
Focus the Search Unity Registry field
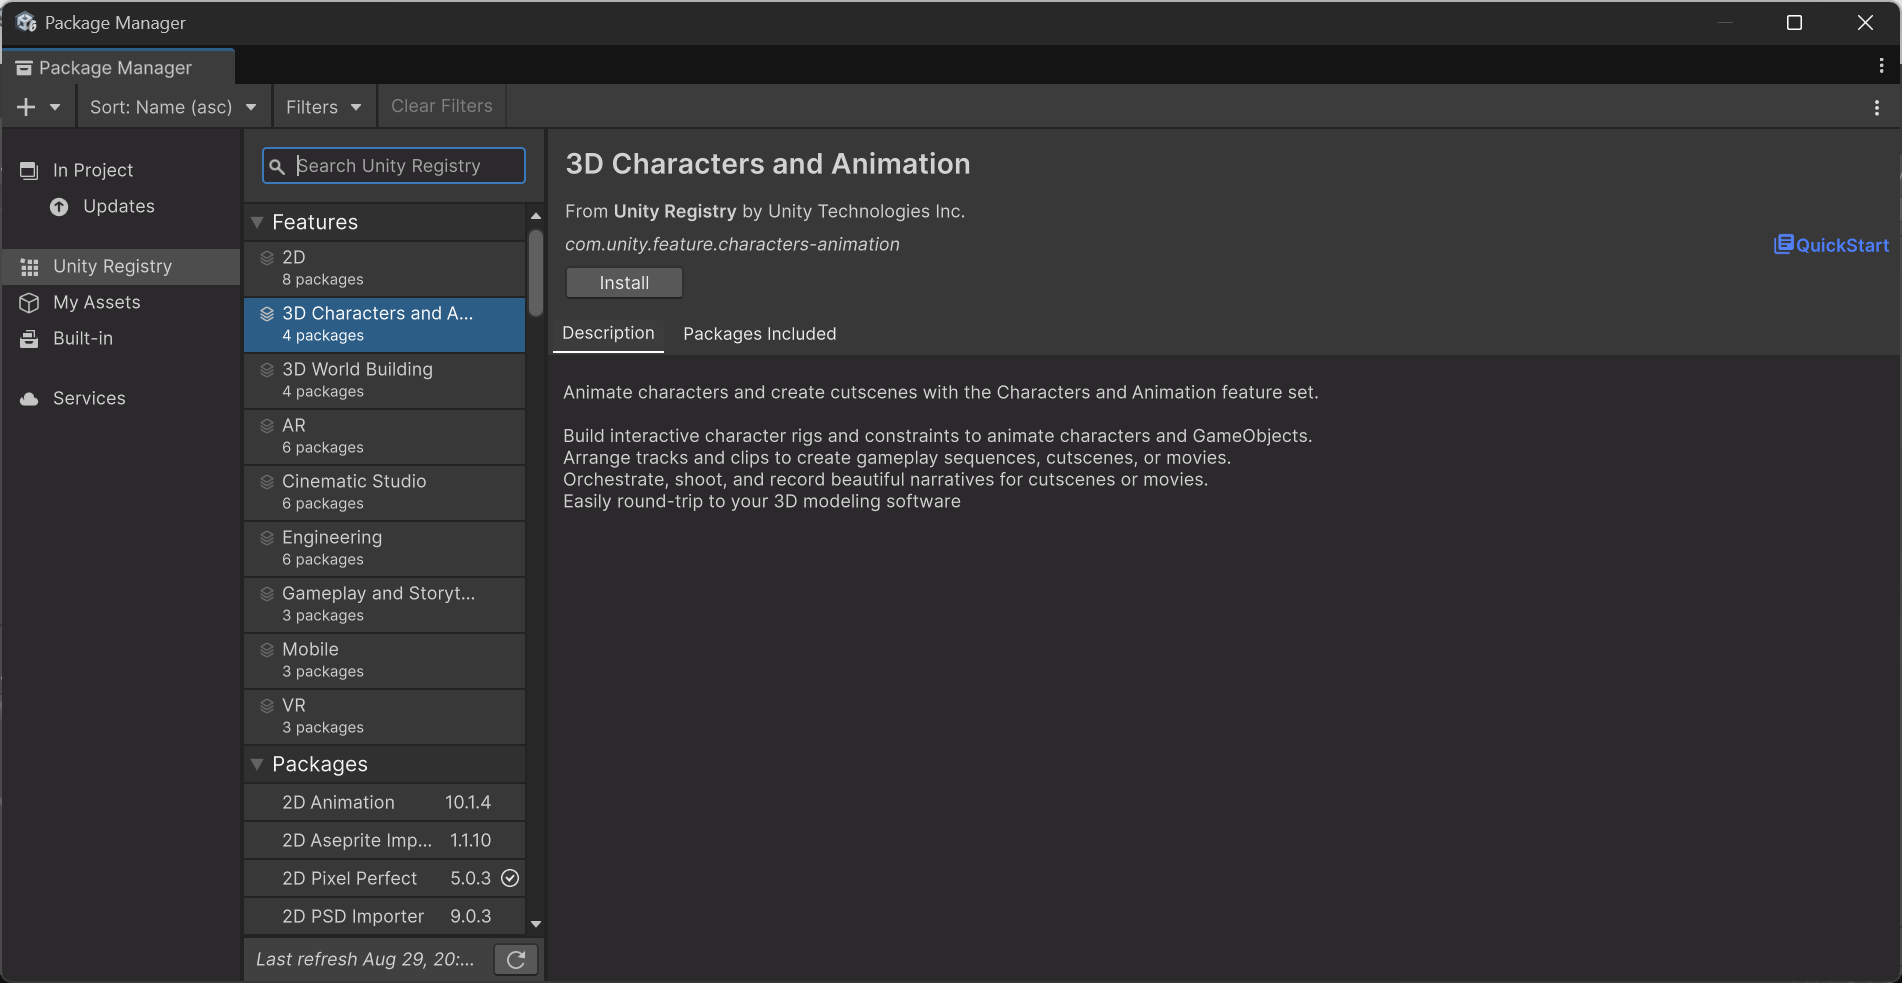click(x=394, y=166)
